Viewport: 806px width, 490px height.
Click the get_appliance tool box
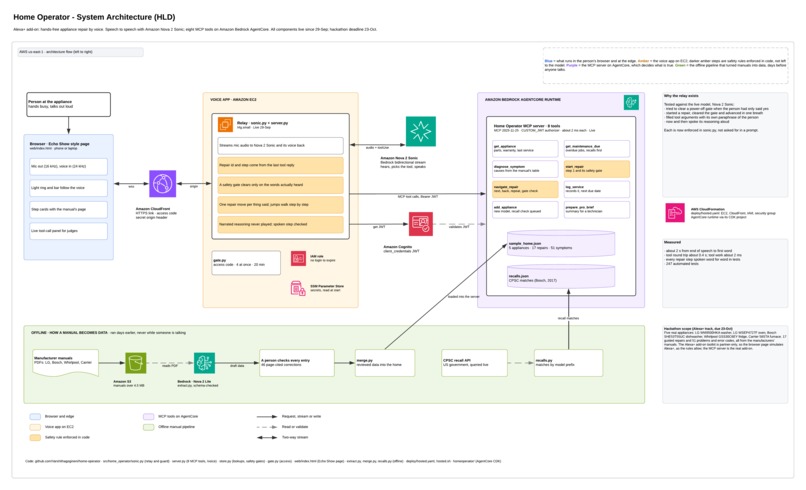(525, 149)
